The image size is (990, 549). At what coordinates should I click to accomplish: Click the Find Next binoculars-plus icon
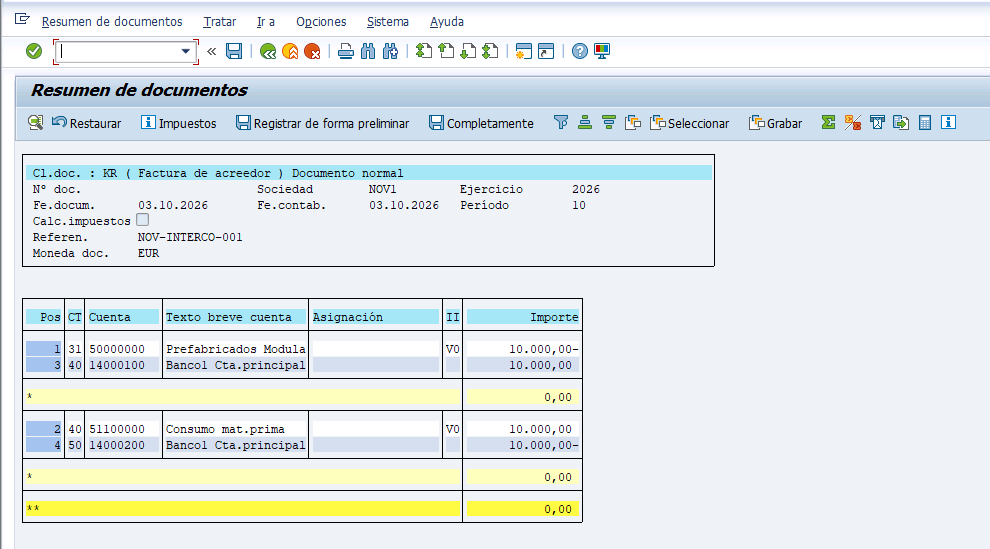[390, 51]
